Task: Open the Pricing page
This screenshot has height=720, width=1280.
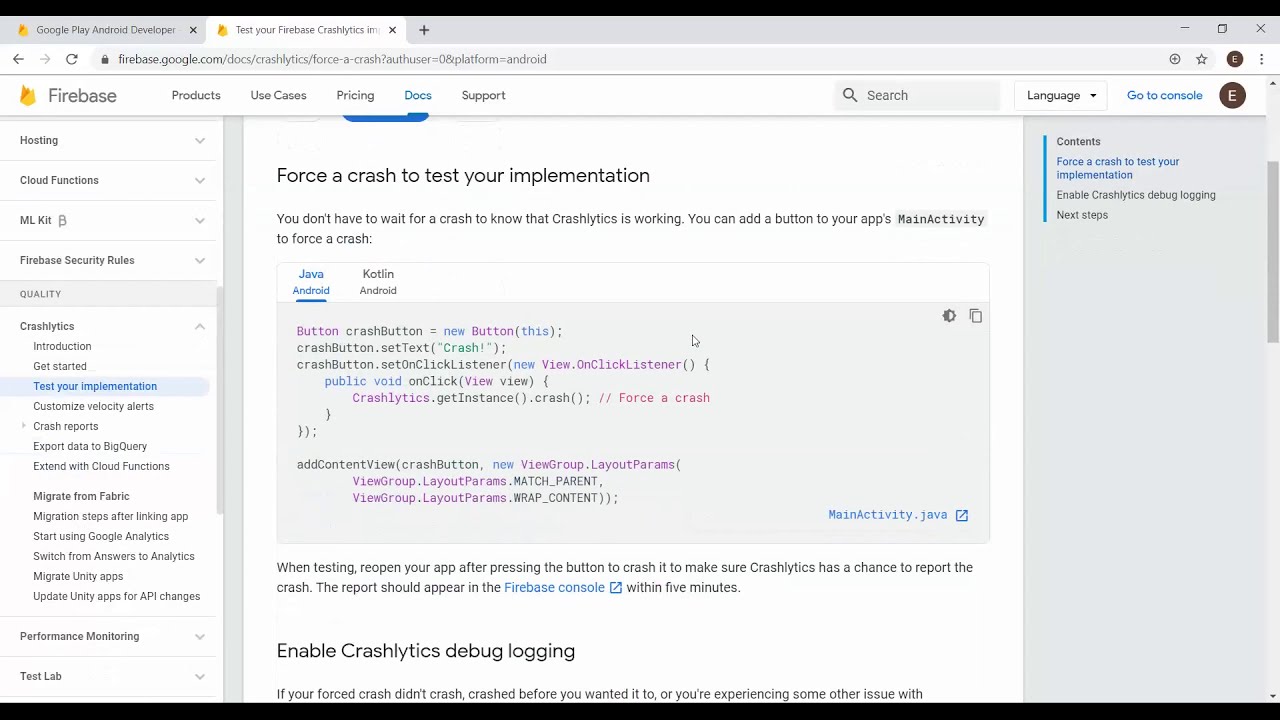Action: (355, 95)
